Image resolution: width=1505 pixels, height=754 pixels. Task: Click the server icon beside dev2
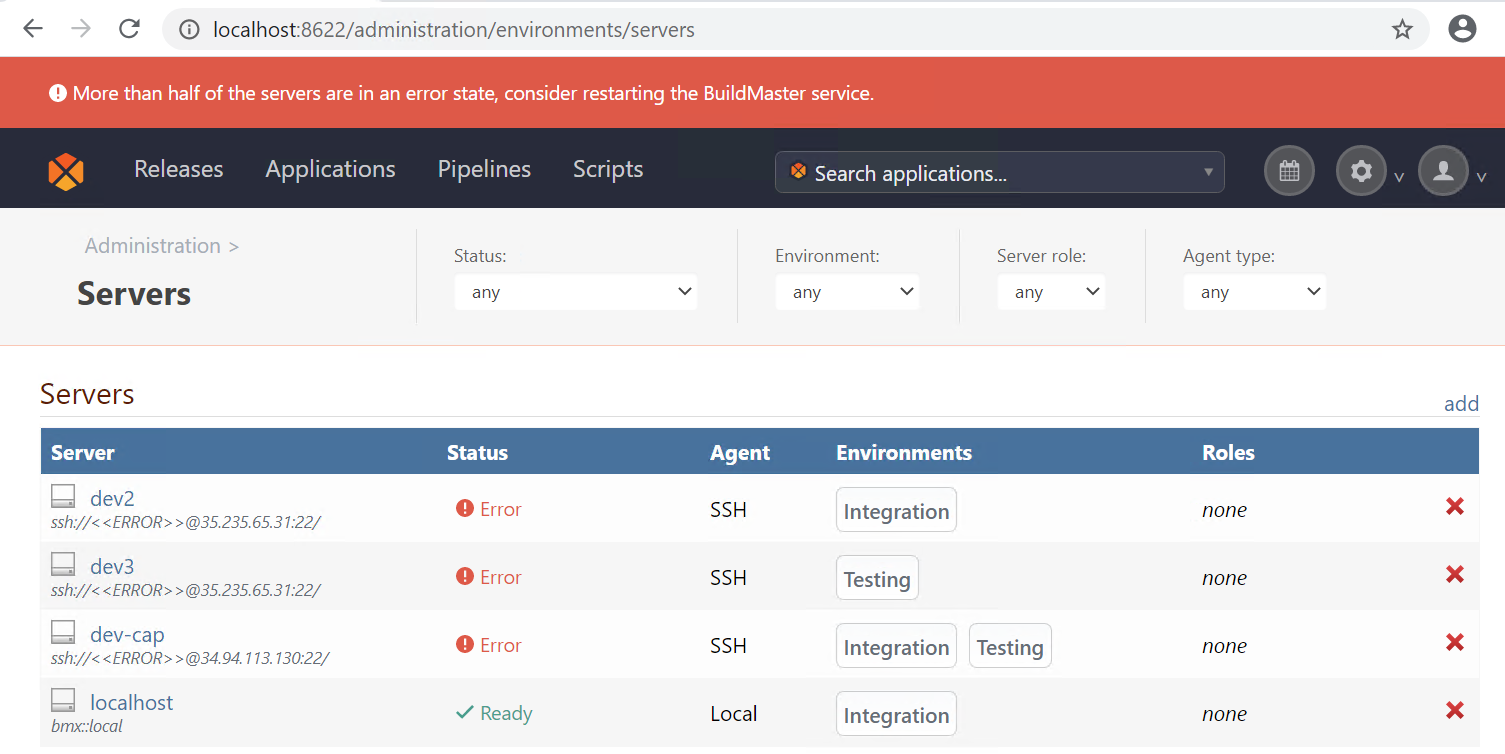point(64,496)
